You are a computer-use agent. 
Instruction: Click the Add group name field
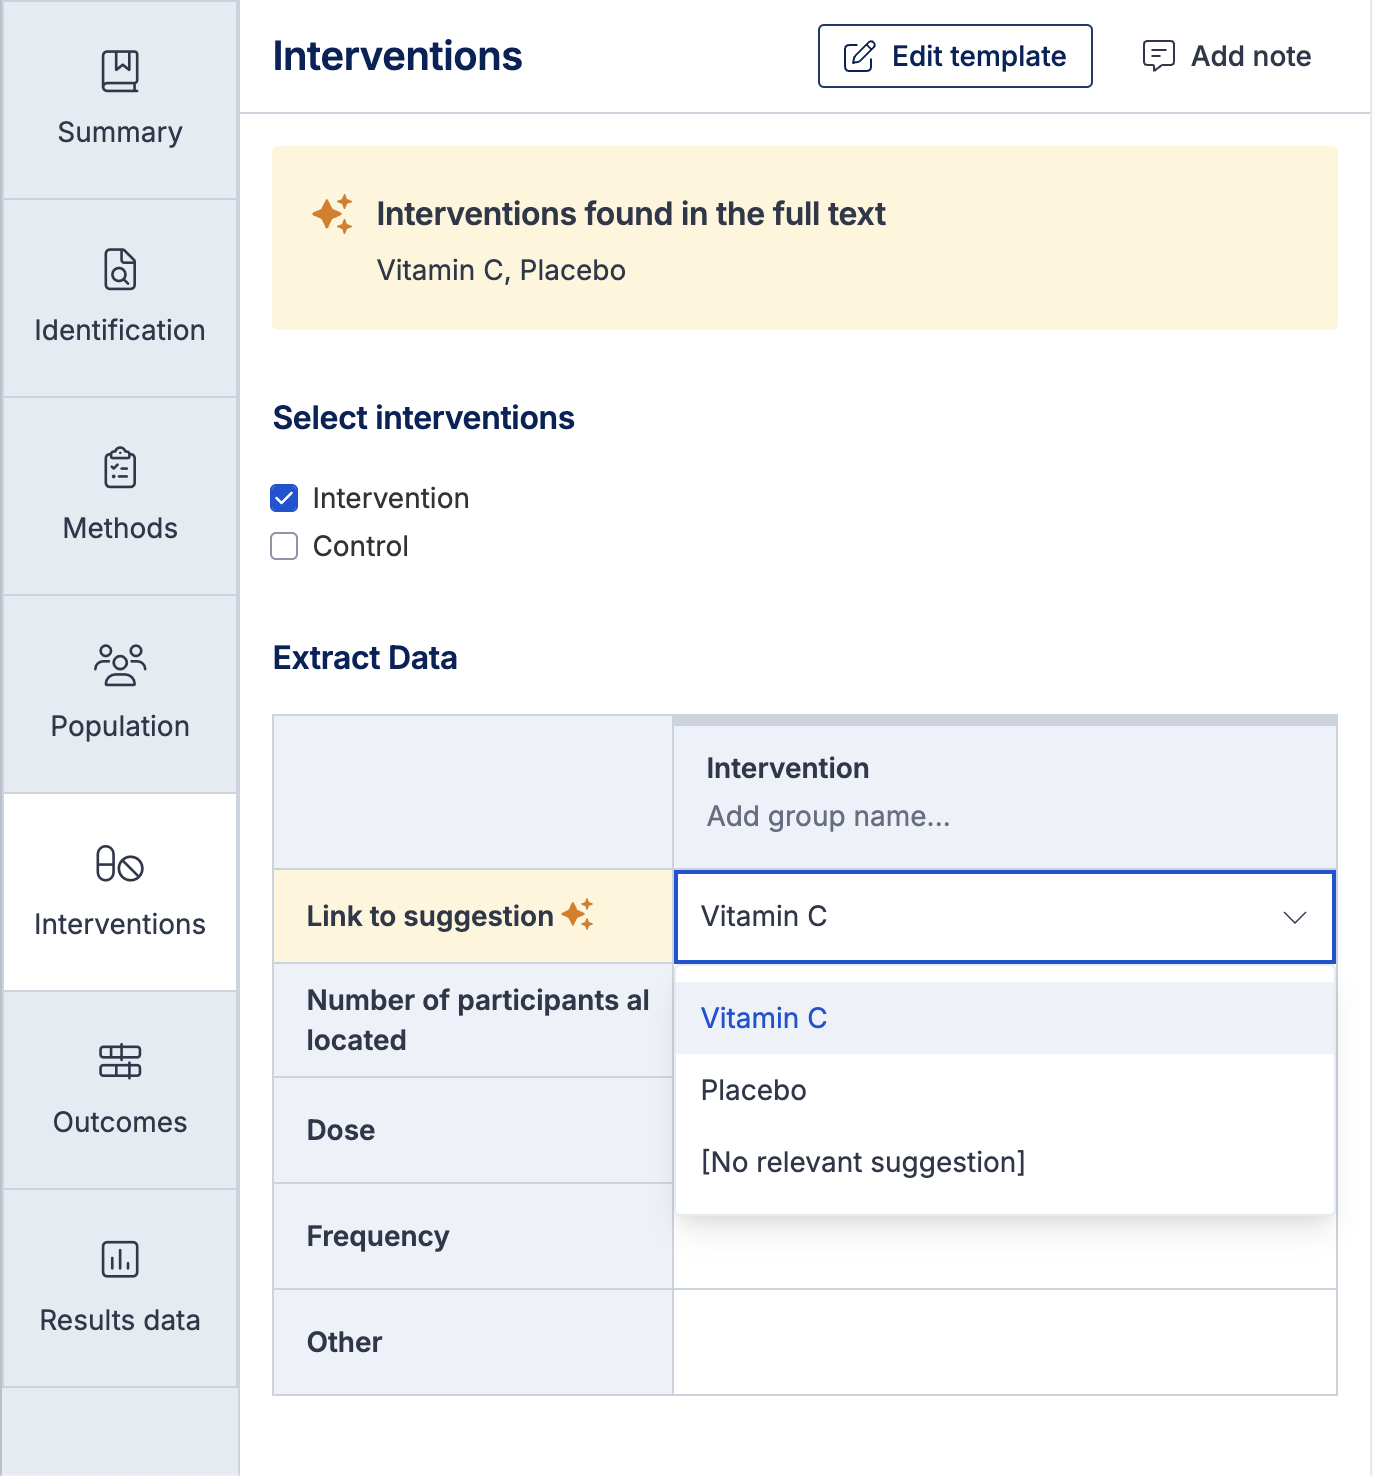(x=828, y=817)
